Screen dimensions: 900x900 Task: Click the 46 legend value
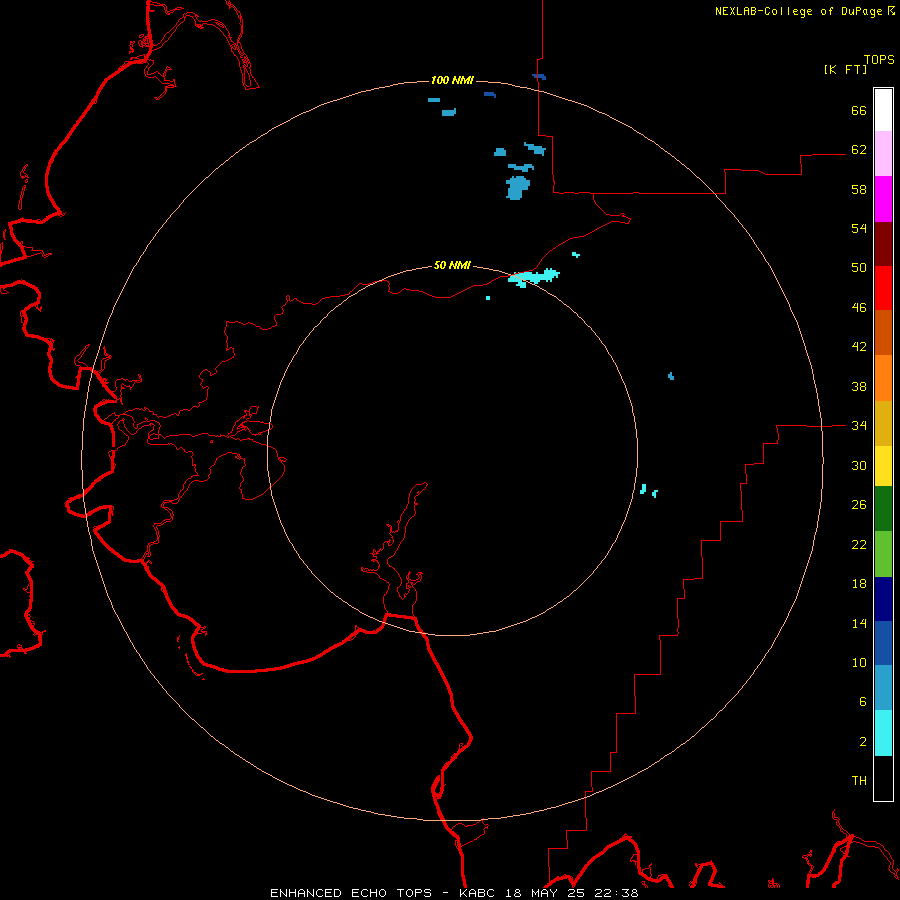859,307
